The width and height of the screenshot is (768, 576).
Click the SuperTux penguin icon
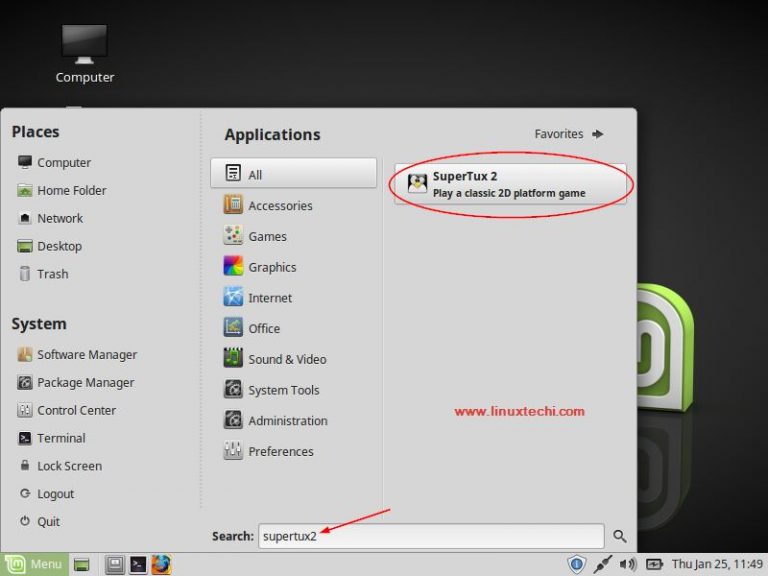(417, 184)
